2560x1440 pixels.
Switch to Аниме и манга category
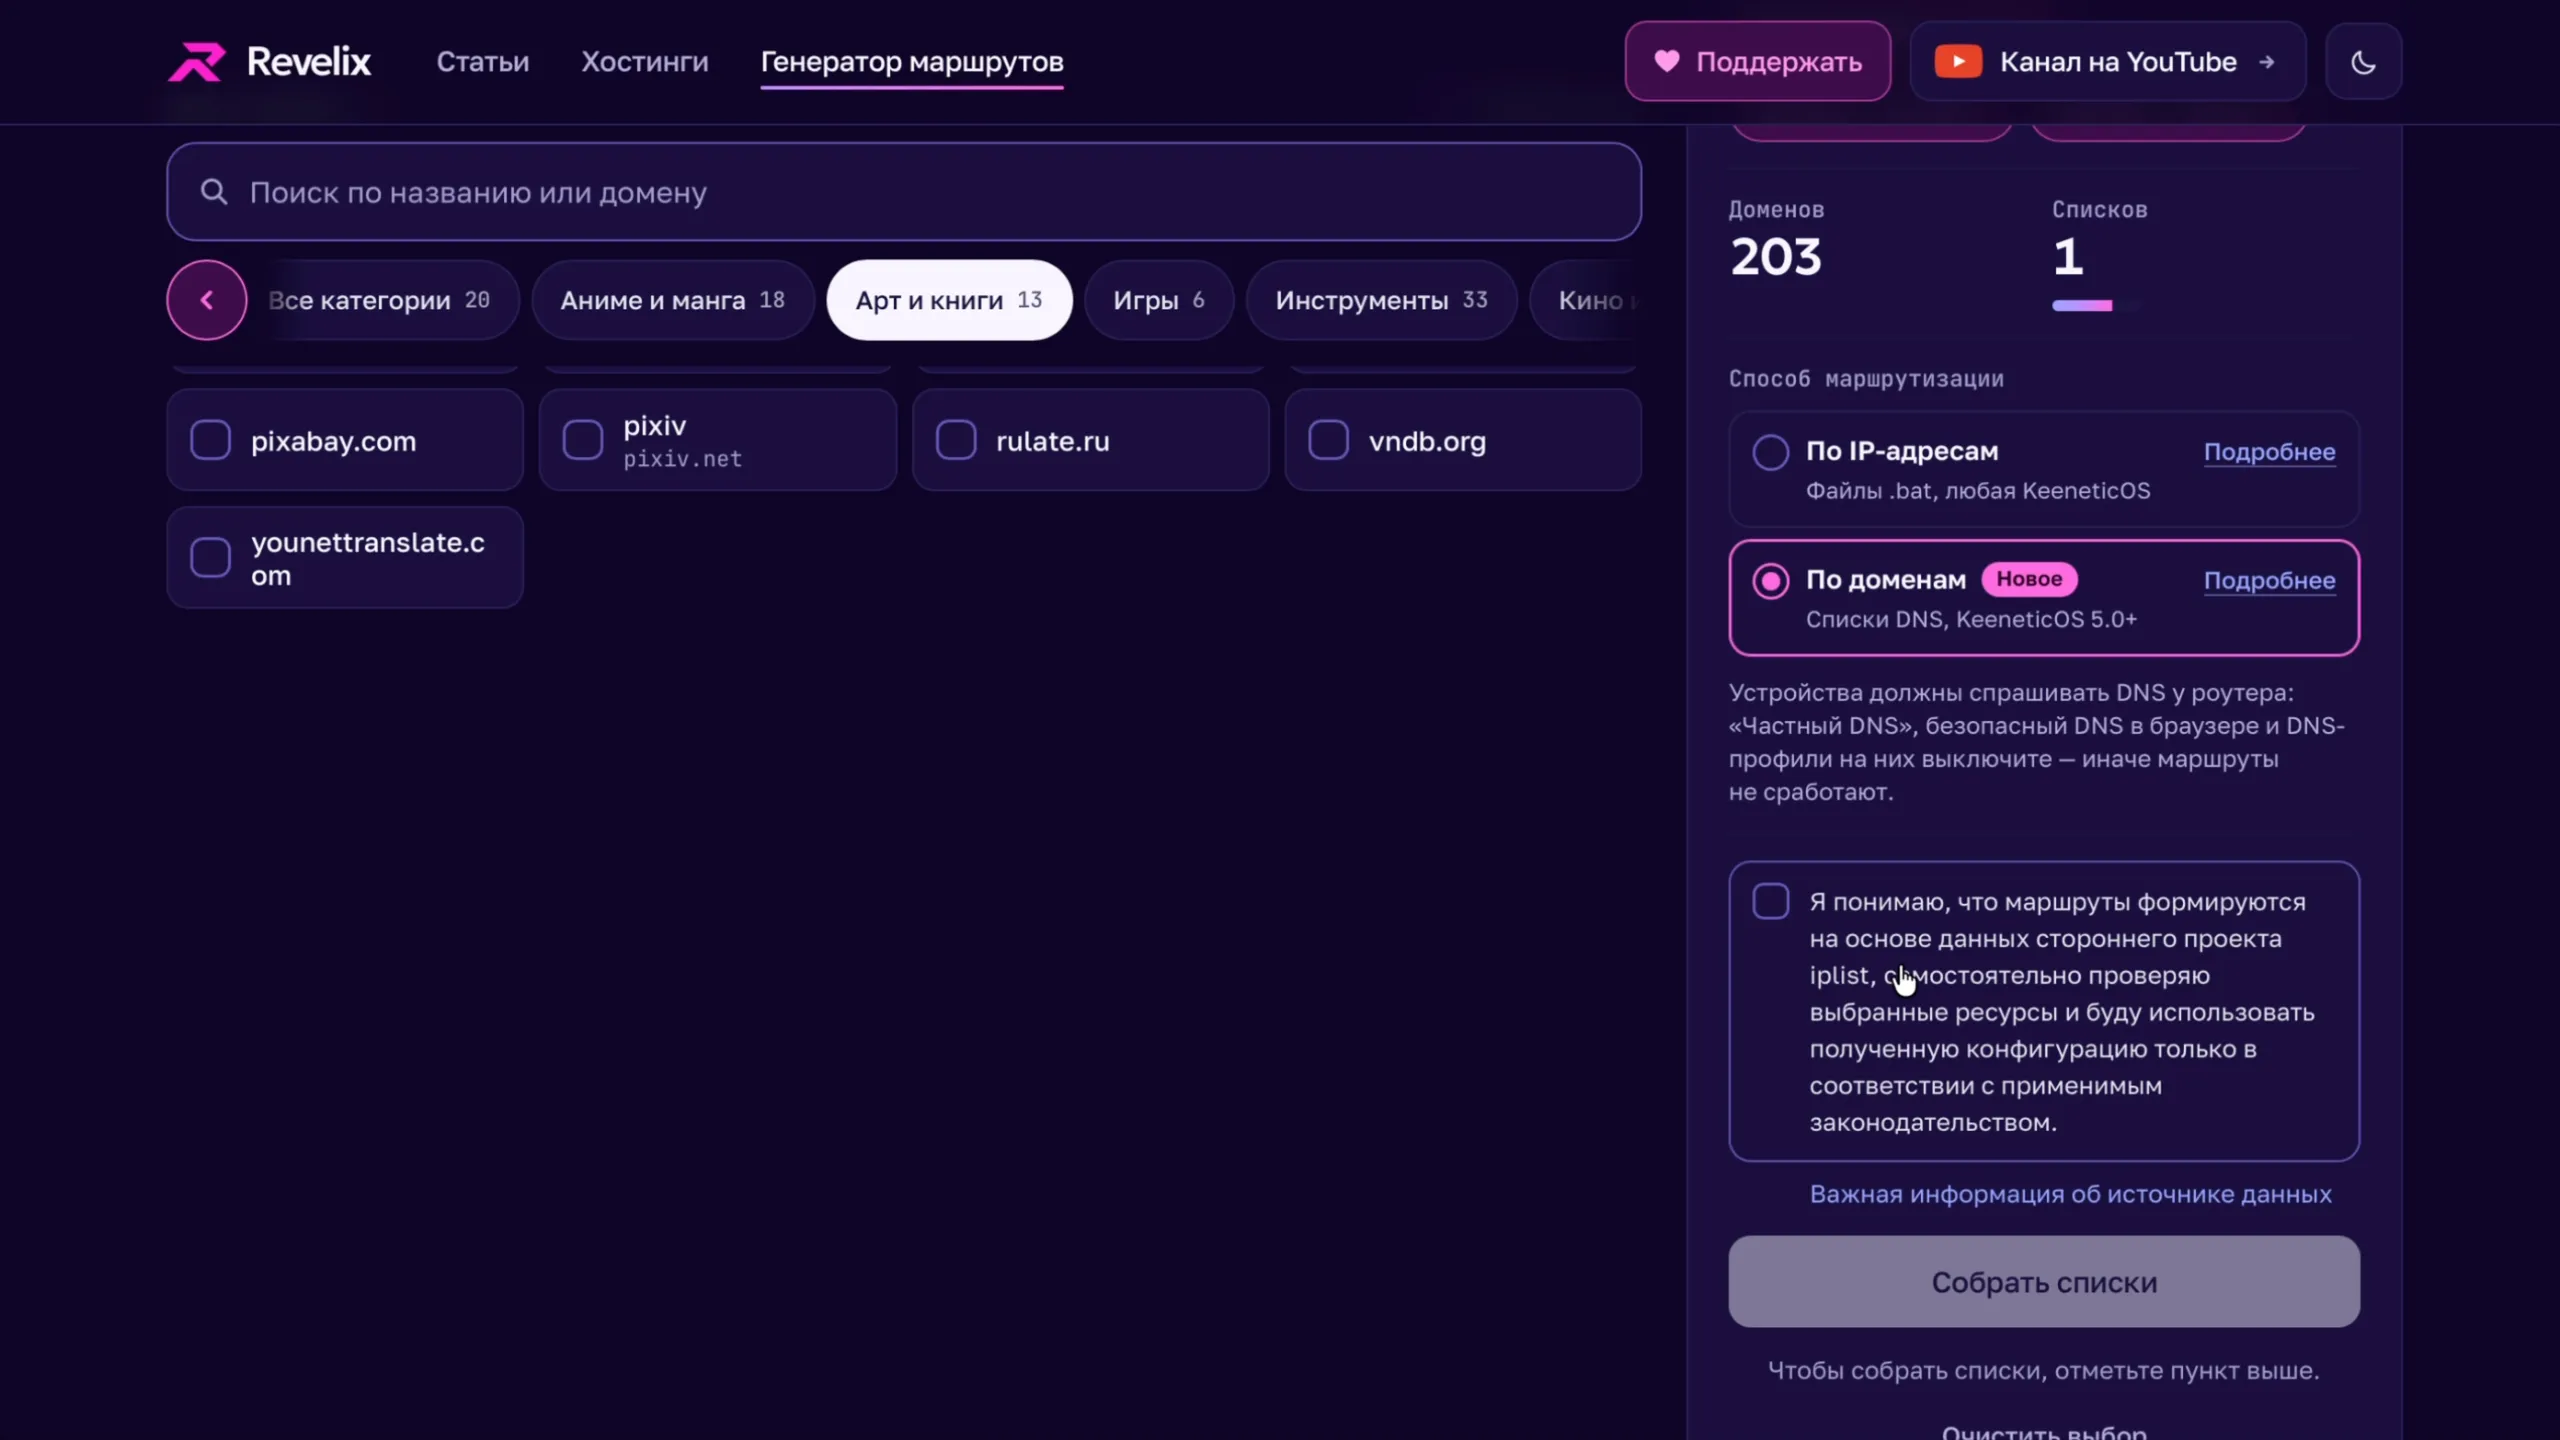[673, 300]
